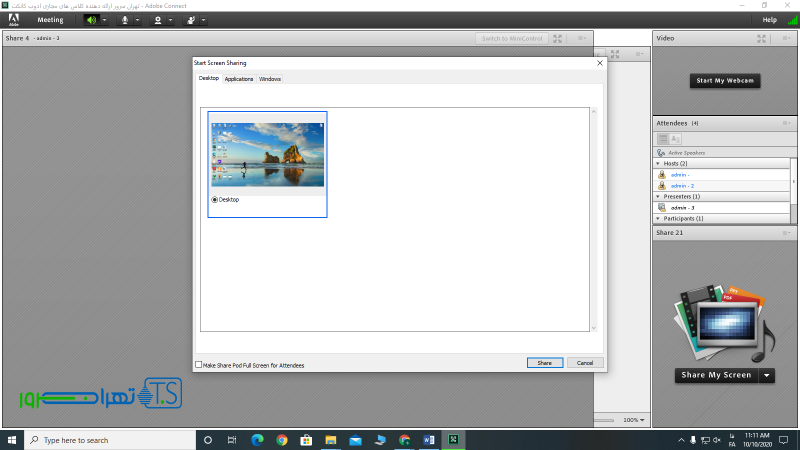
Task: Open Microsoft Word from the taskbar
Action: coord(428,440)
